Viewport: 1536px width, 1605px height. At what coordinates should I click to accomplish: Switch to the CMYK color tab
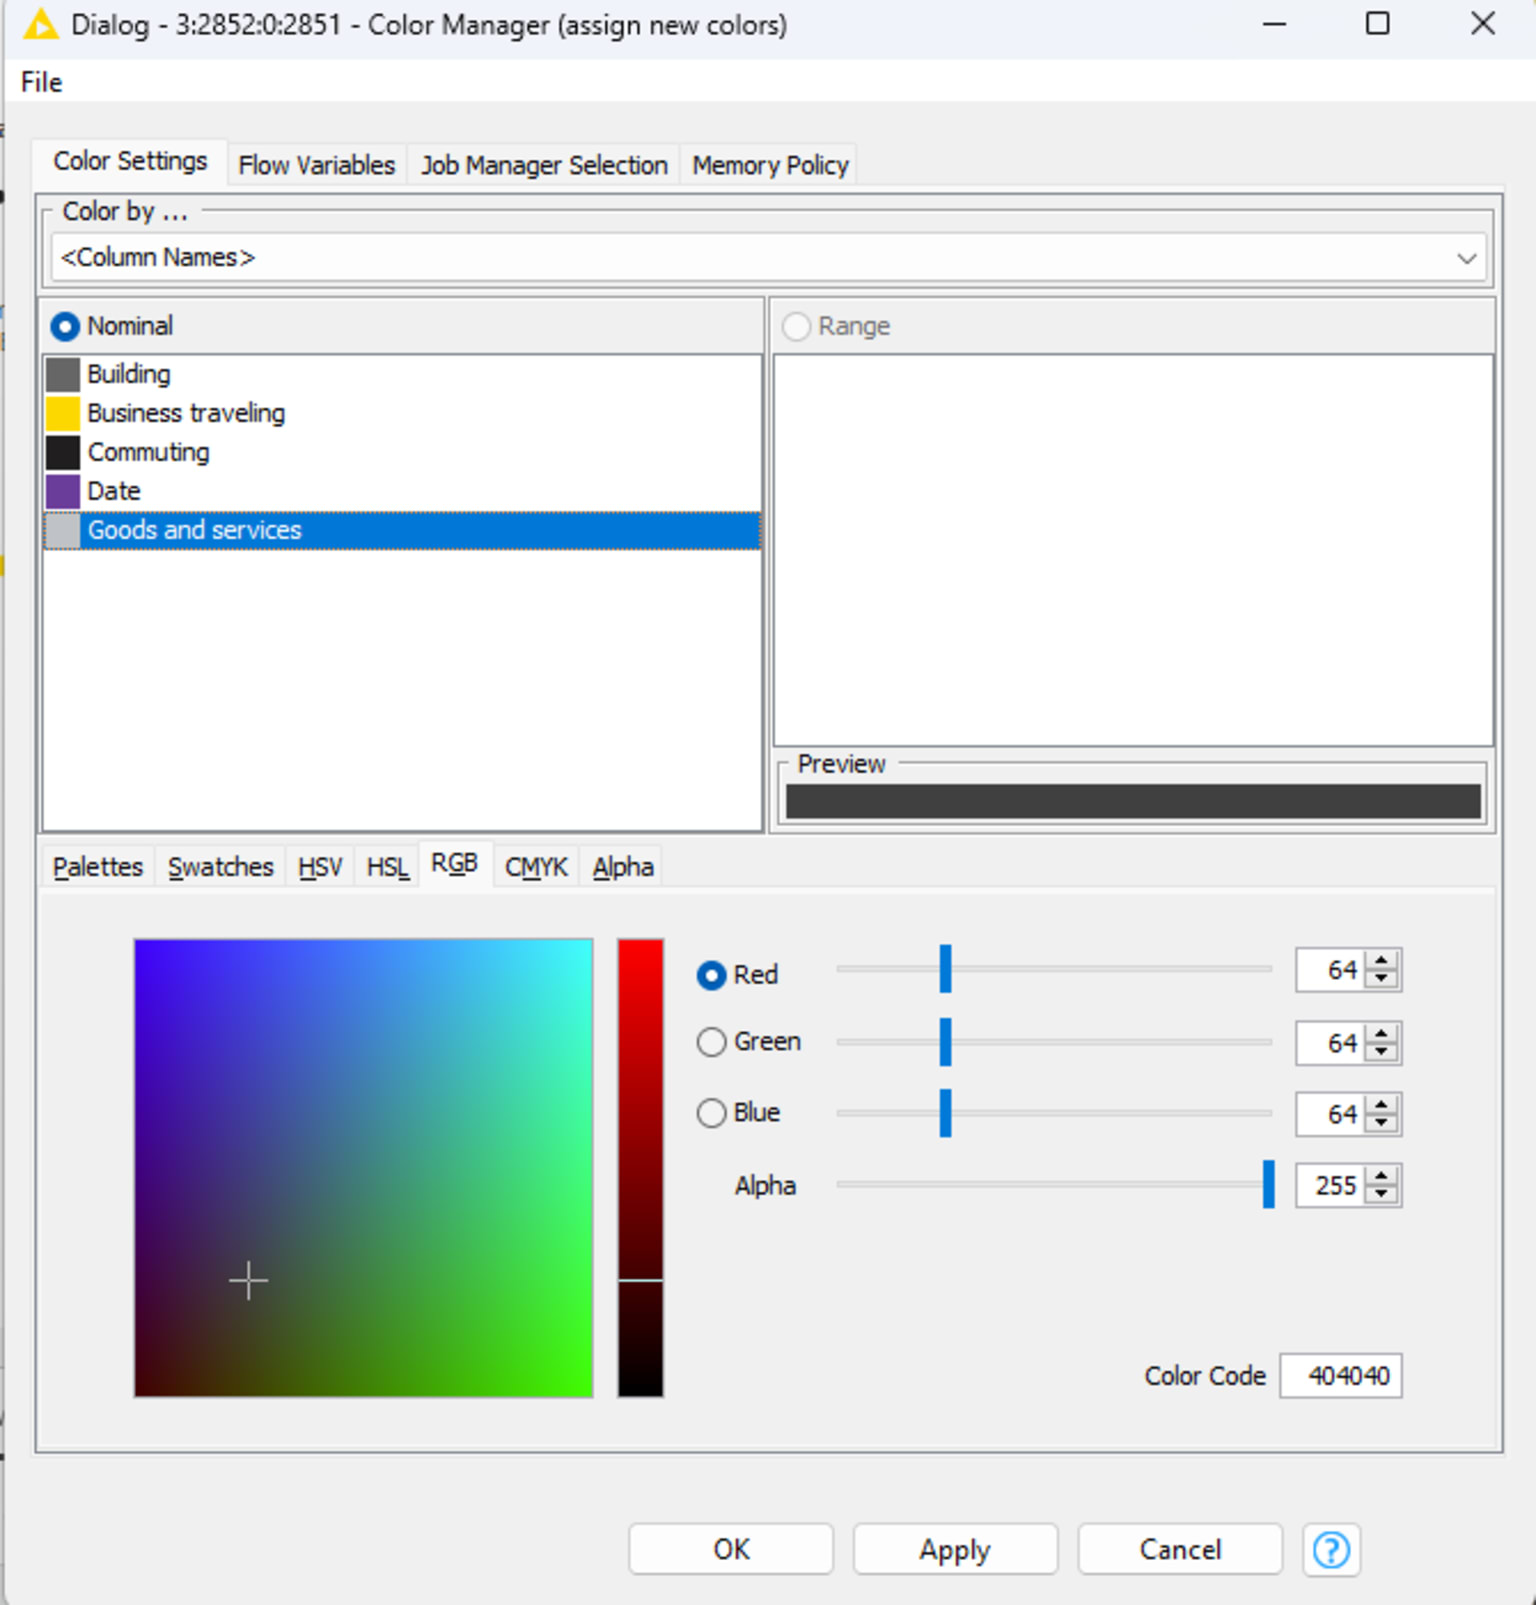[536, 867]
